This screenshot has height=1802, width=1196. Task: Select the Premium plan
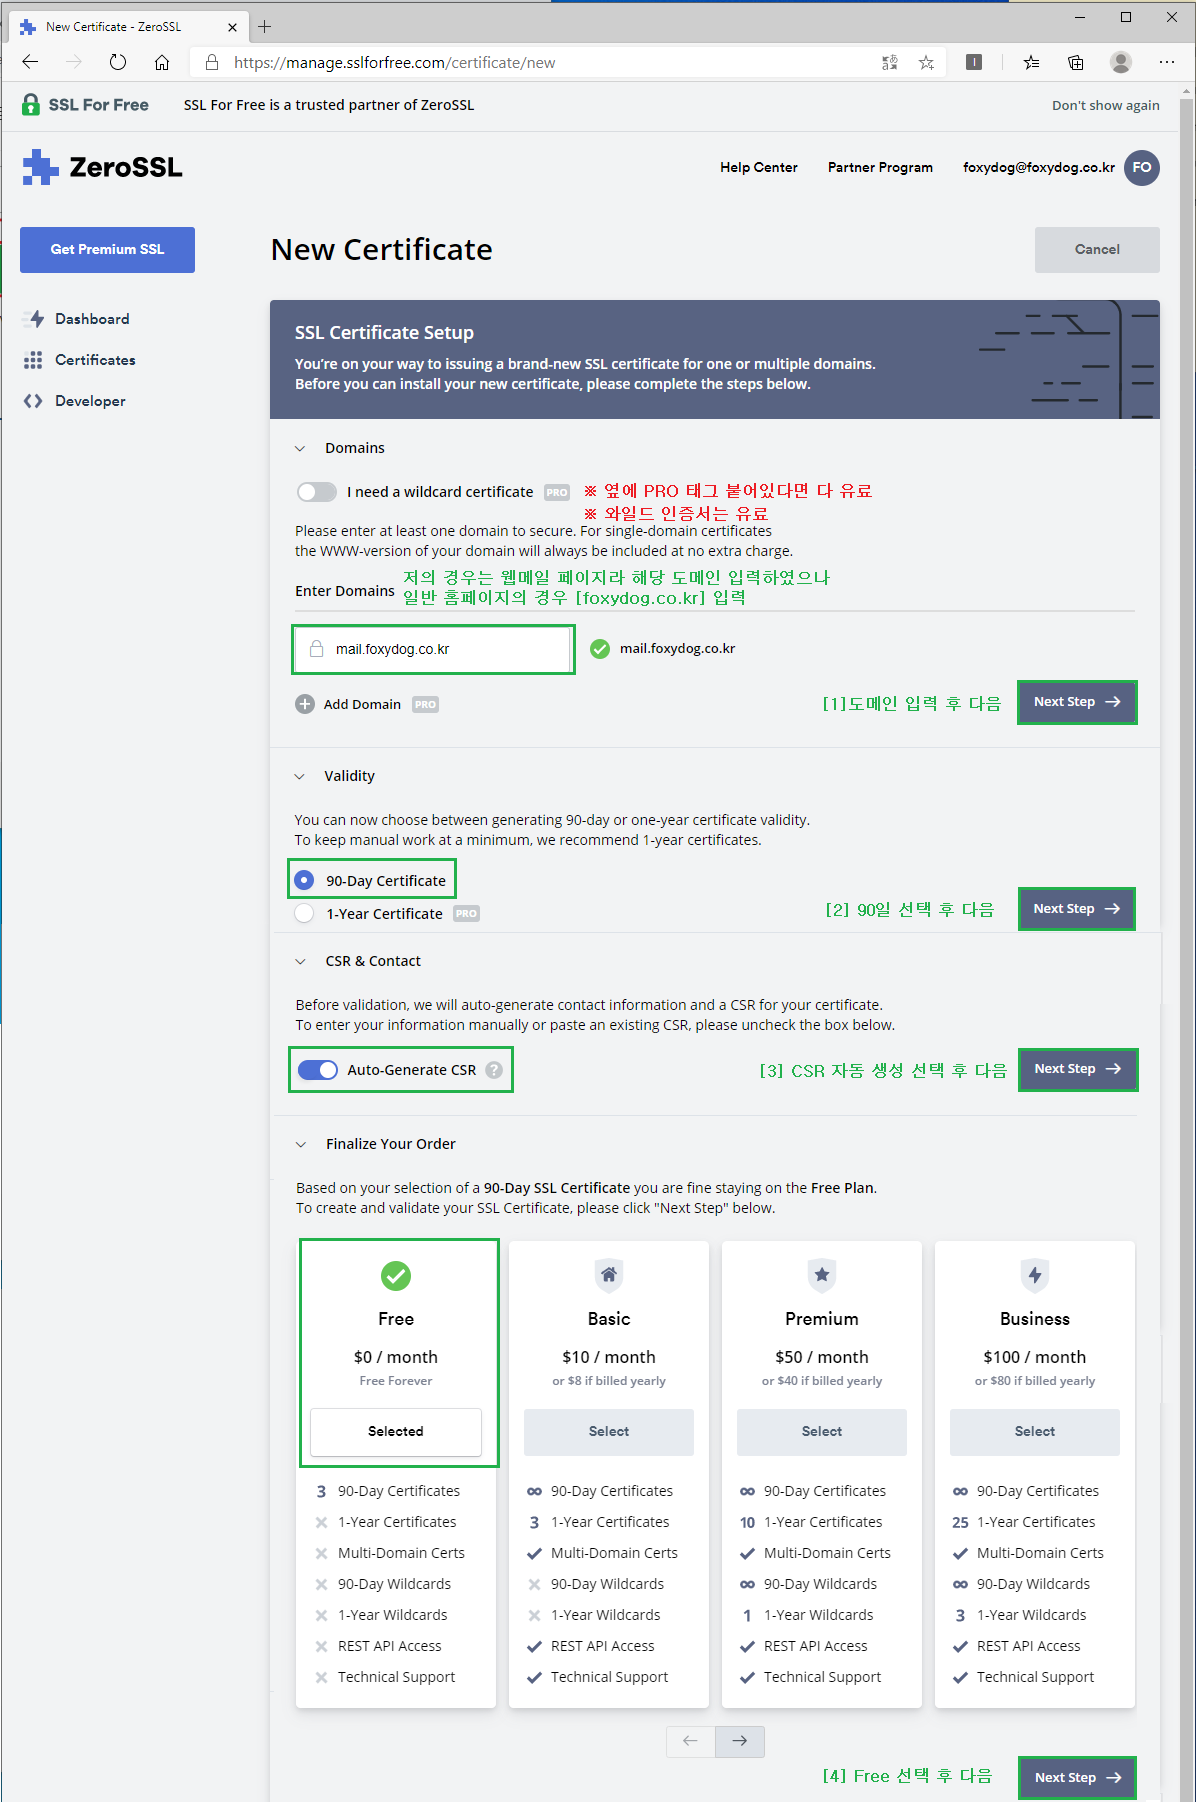point(822,1432)
